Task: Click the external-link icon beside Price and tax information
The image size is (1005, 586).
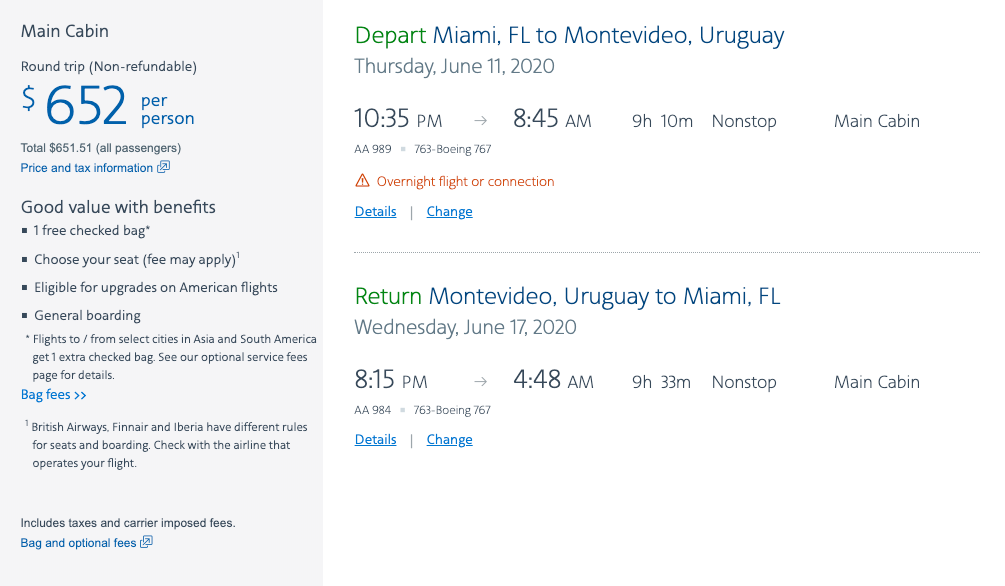Action: 164,167
